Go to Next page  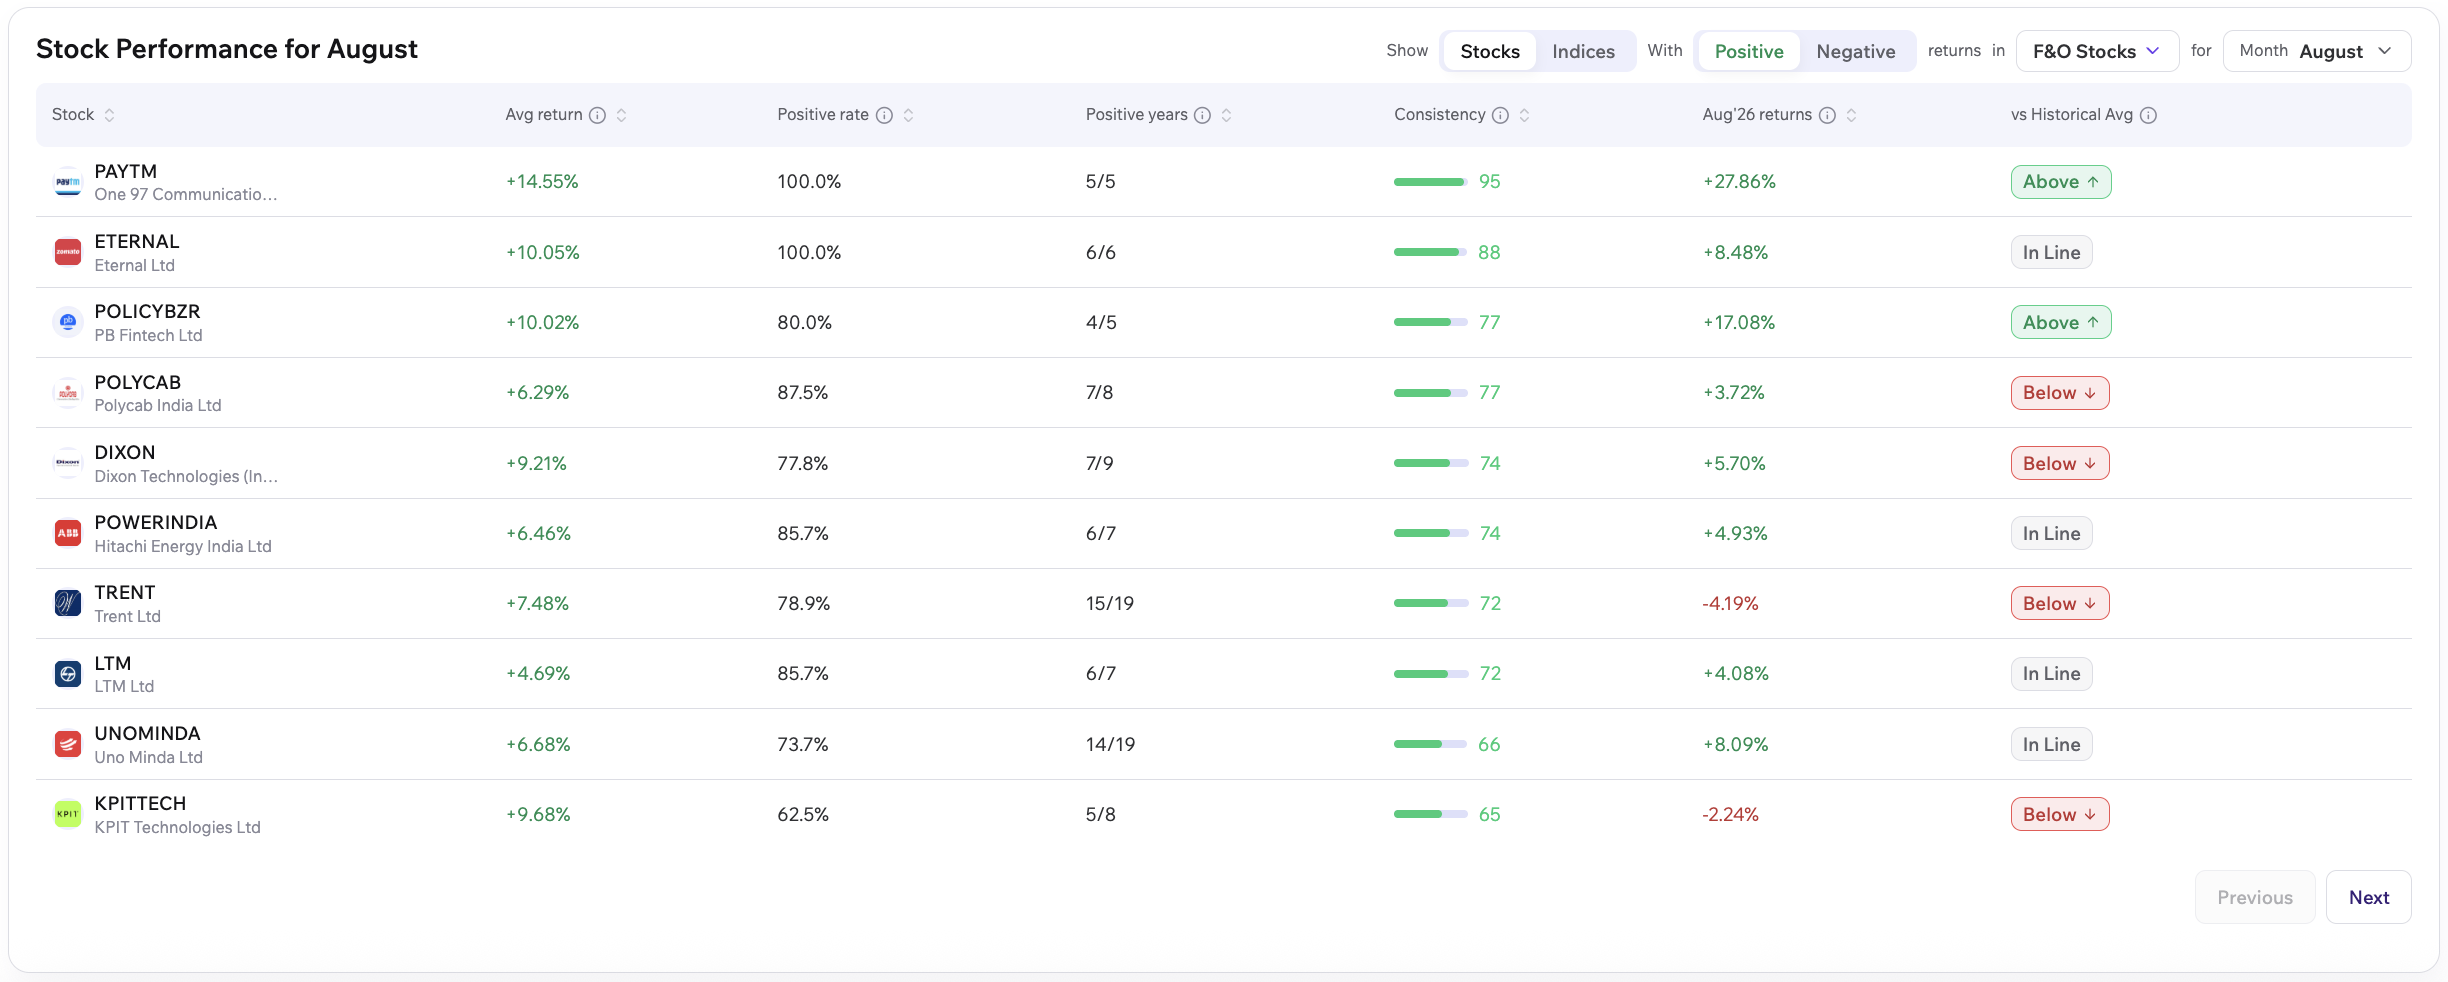point(2369,897)
